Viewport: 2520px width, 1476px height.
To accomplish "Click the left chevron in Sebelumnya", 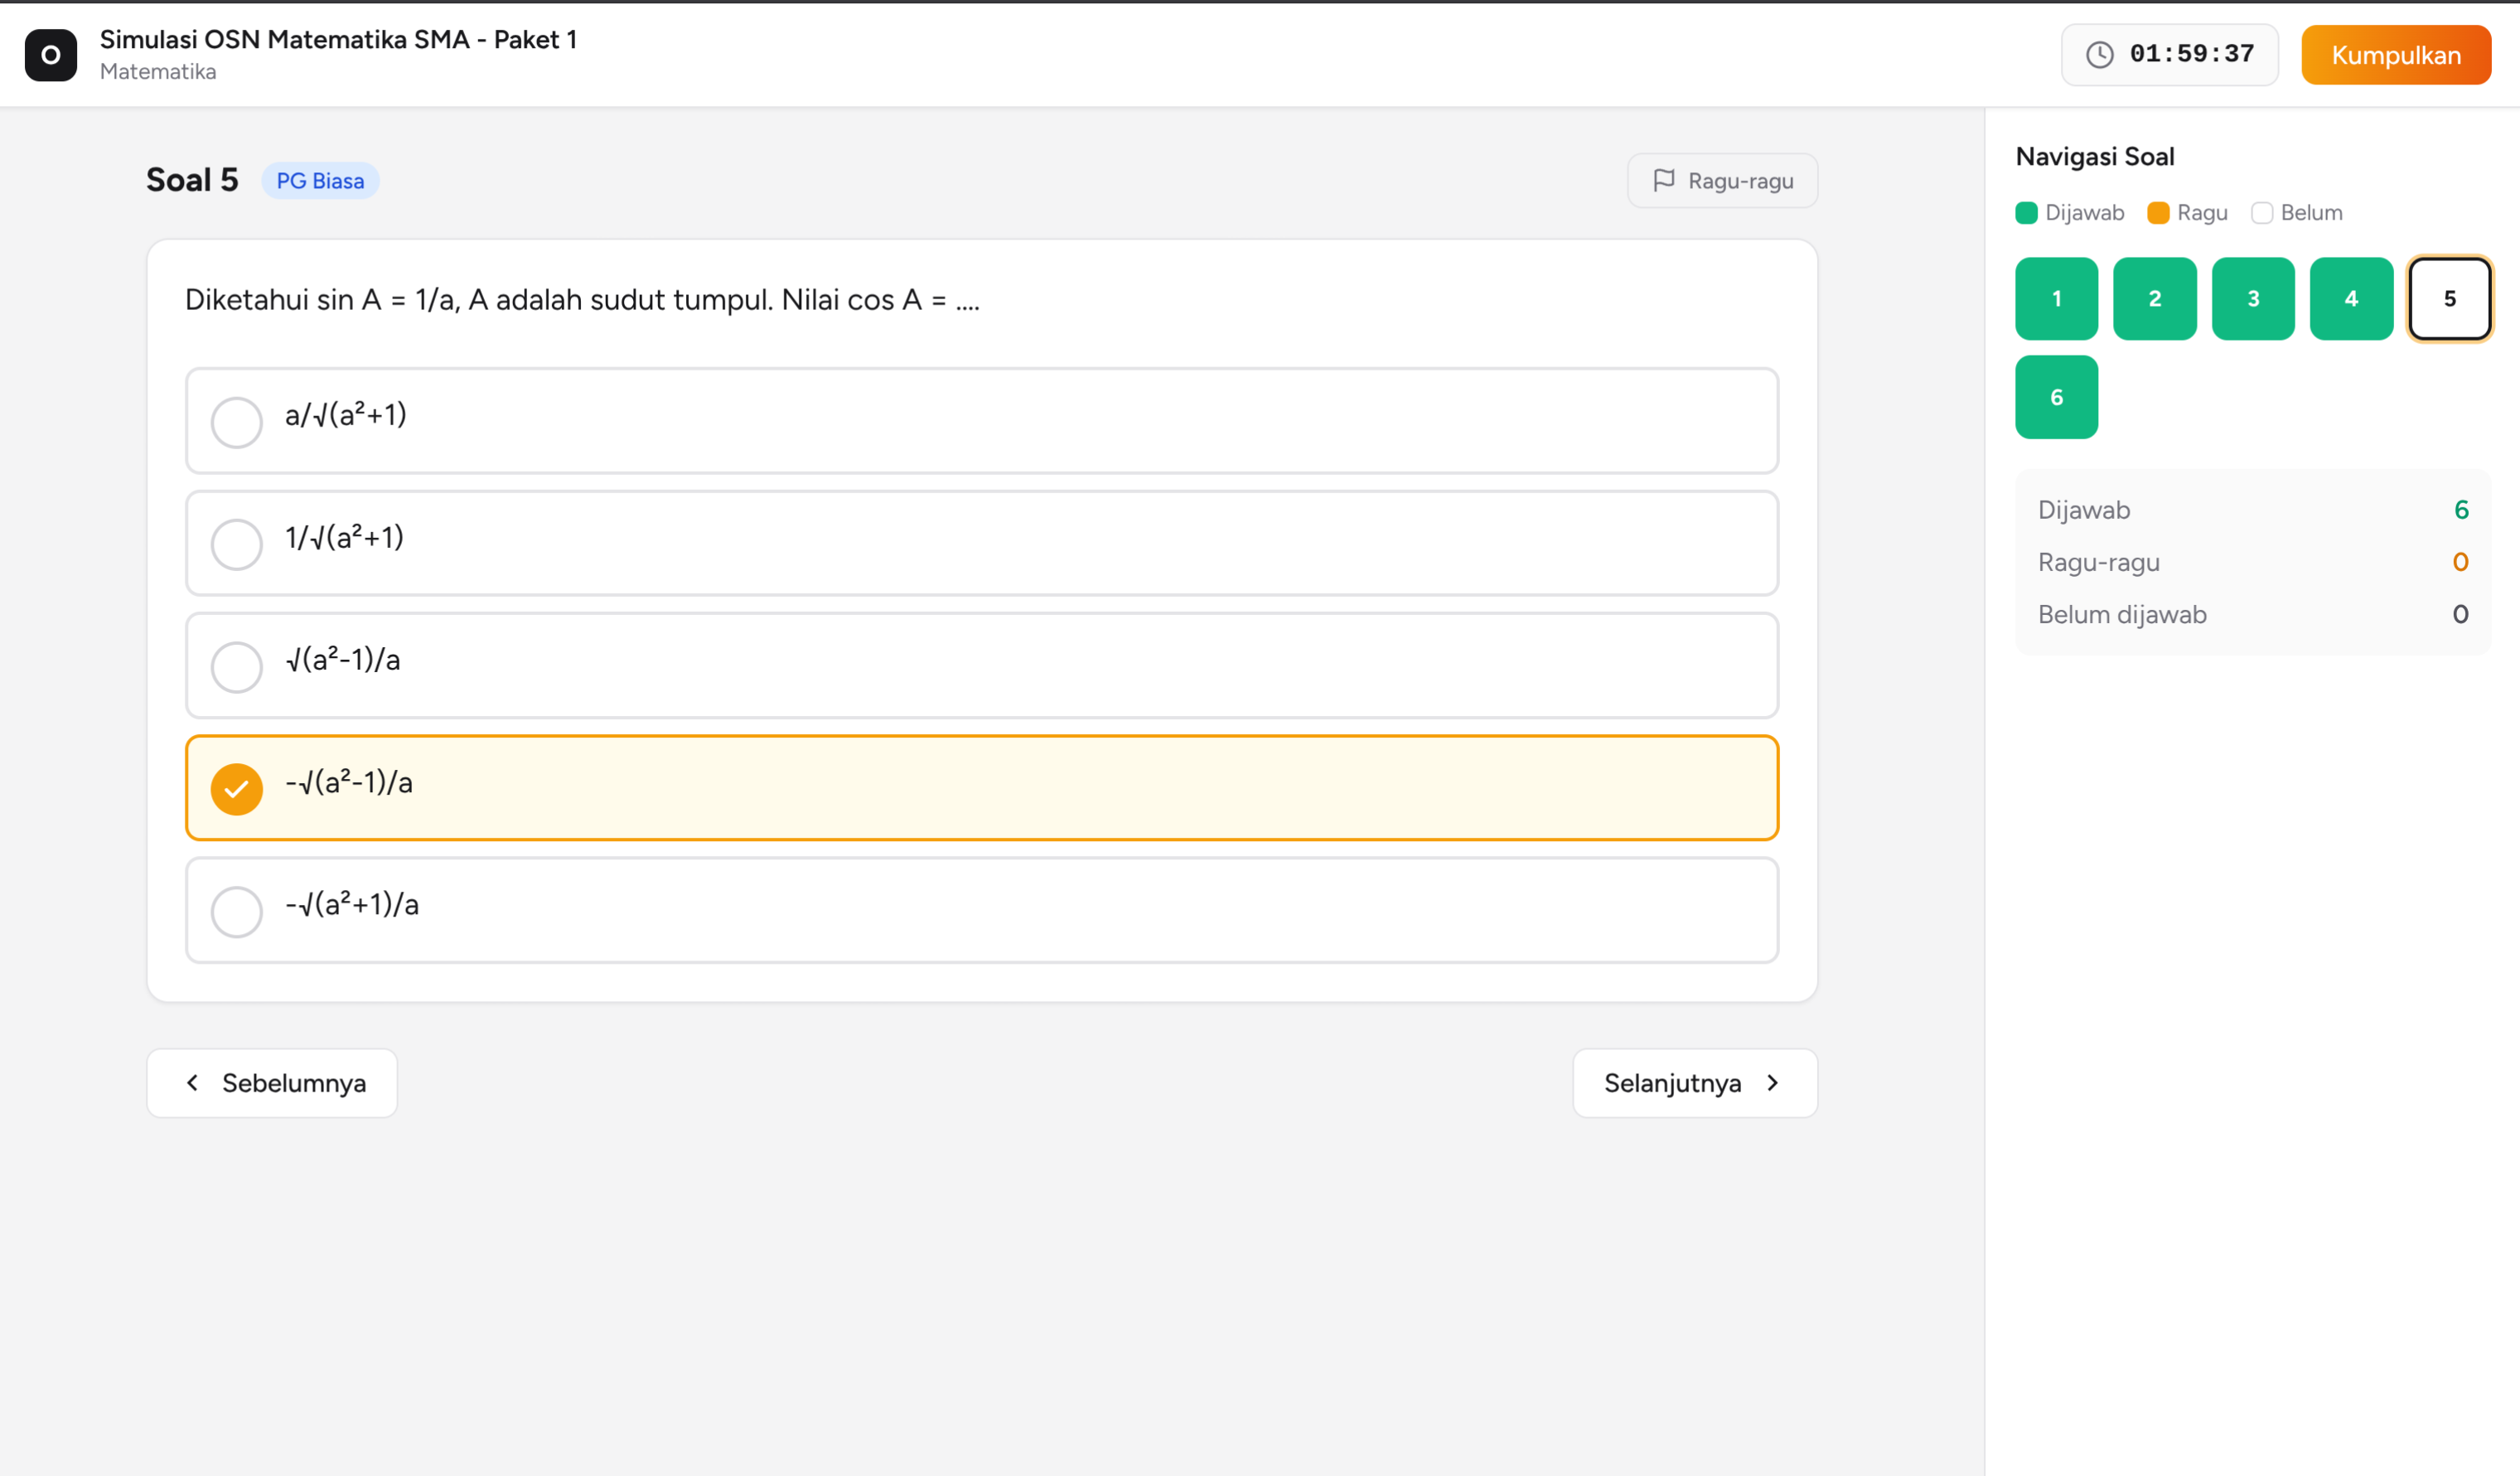I will 193,1083.
